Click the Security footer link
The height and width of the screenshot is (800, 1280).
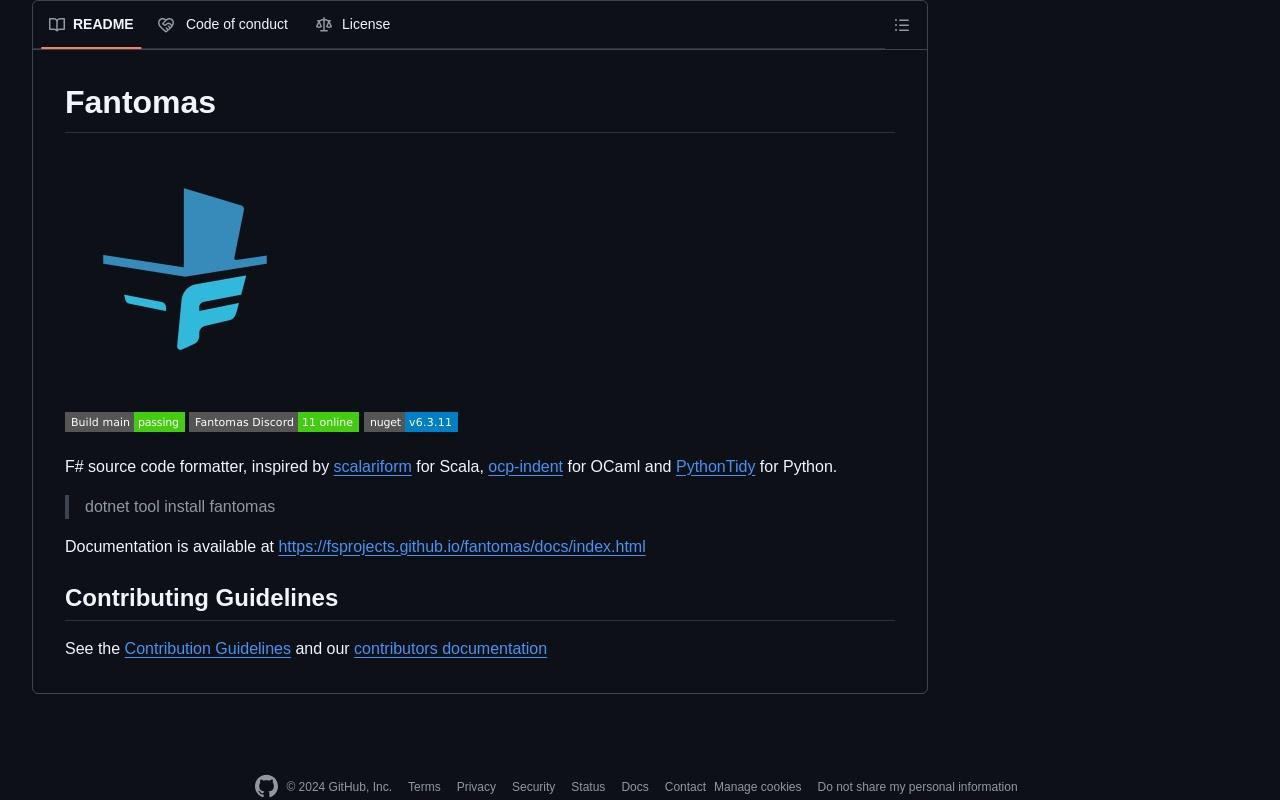(533, 787)
